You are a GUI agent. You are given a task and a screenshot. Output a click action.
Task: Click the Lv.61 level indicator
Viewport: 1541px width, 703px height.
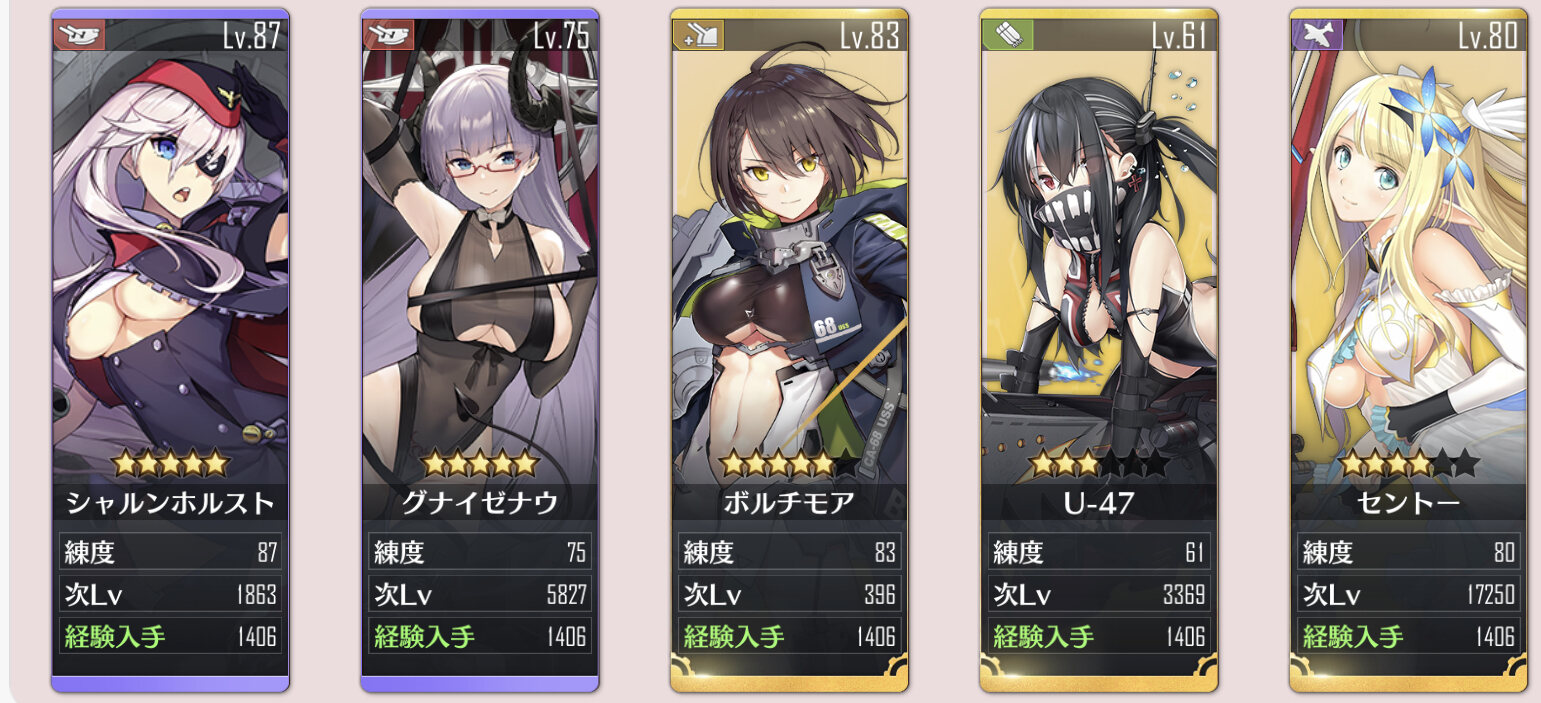pyautogui.click(x=1181, y=36)
